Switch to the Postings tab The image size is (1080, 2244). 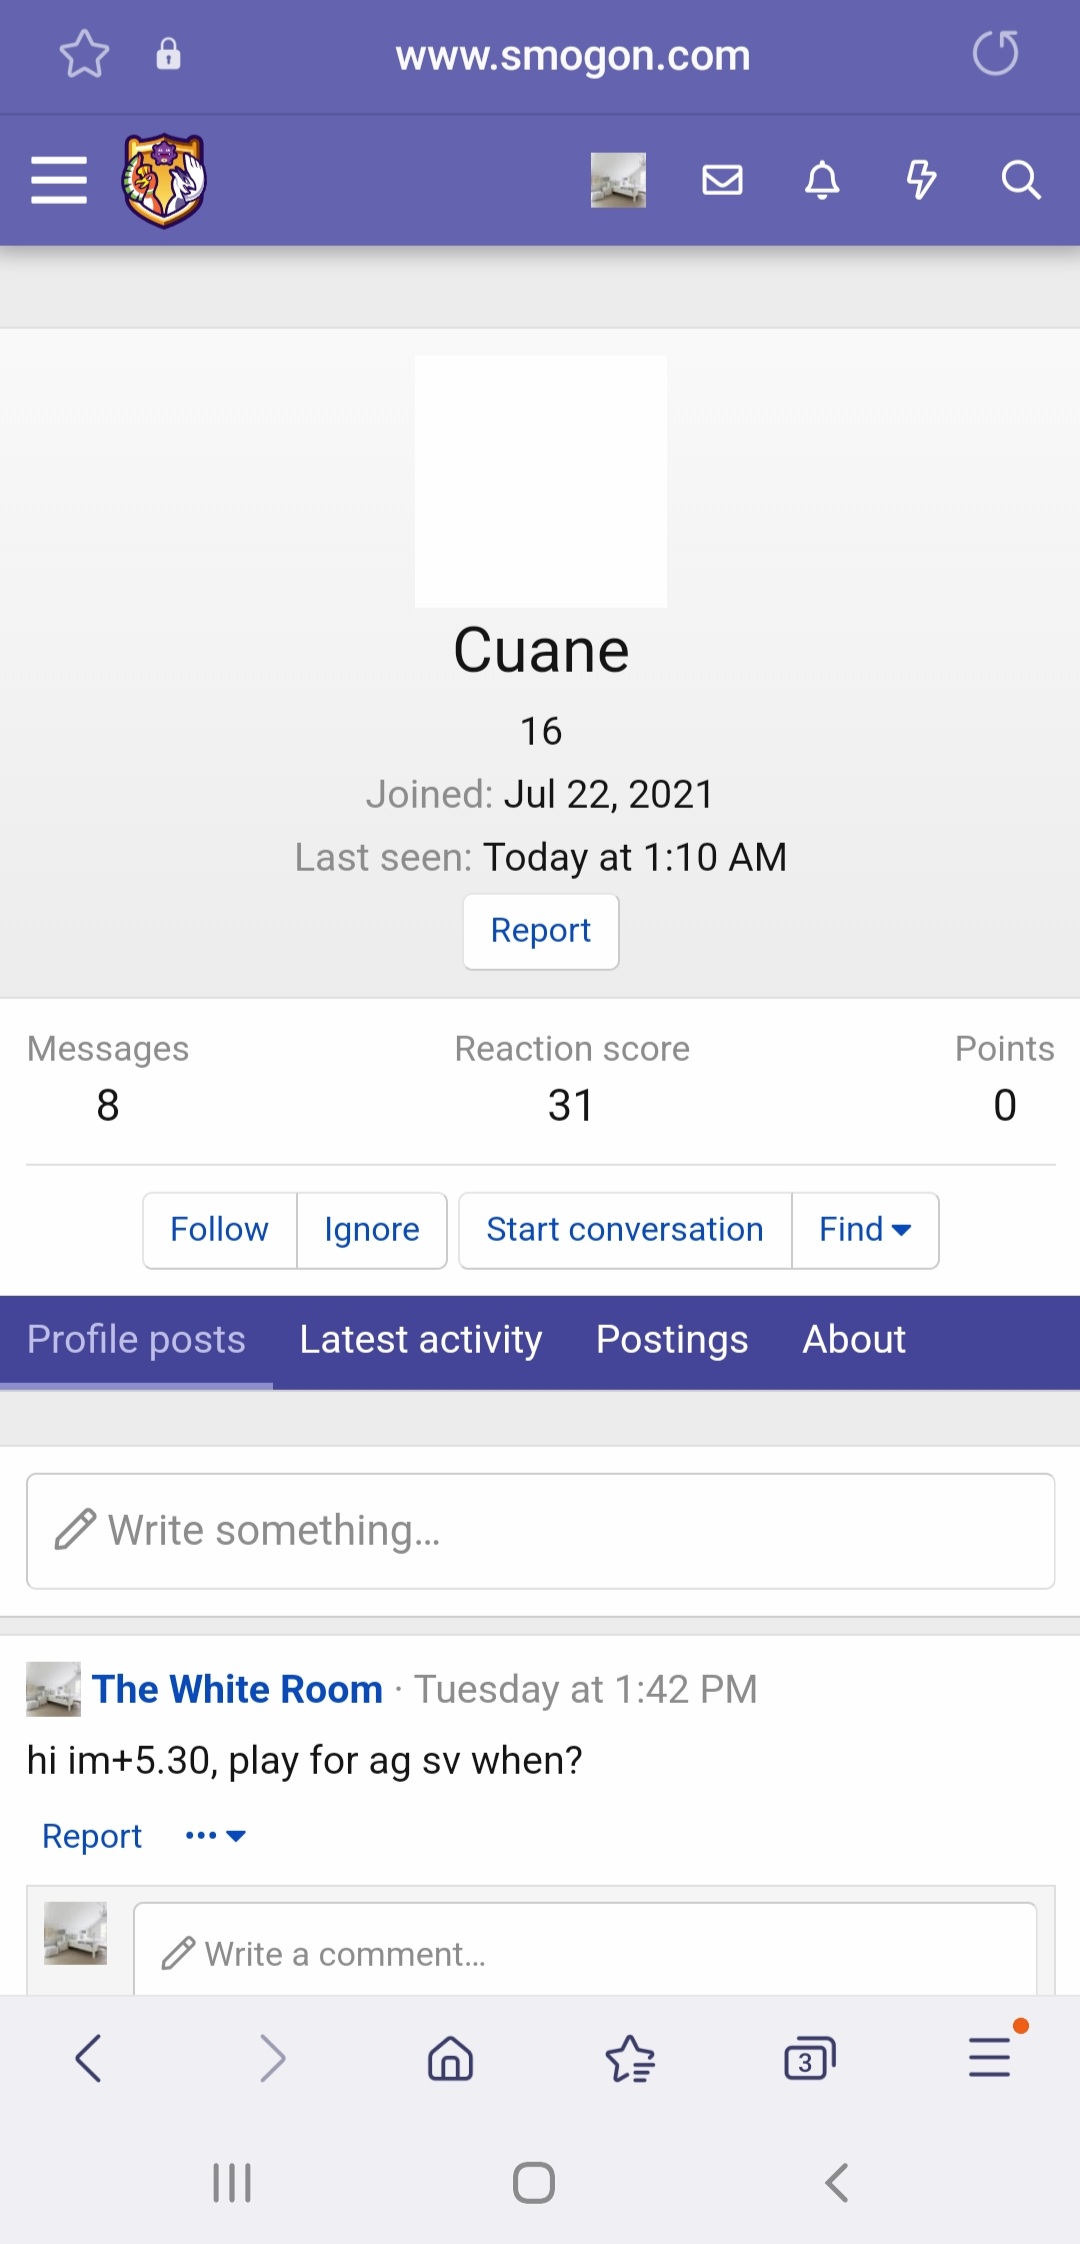point(672,1340)
